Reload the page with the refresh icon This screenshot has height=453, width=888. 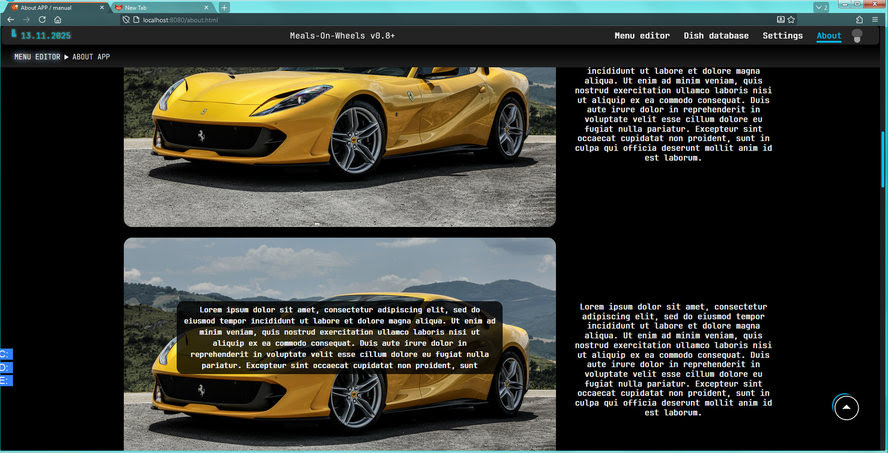point(42,20)
